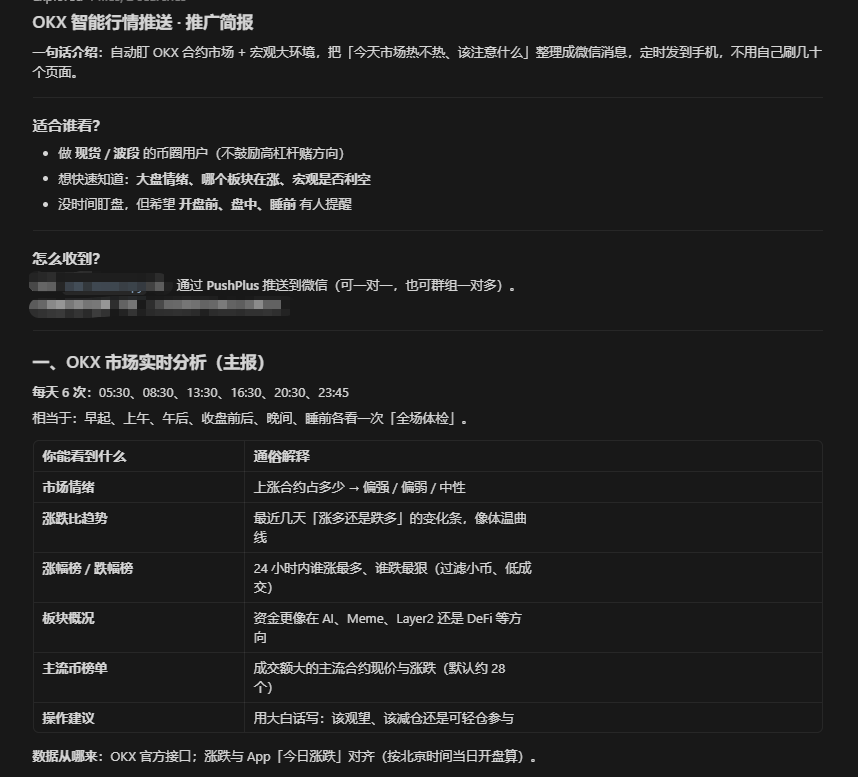The width and height of the screenshot is (858, 777).
Task: Click the heading '一、OKX 市场实时分析（主报）'
Action: [x=148, y=362]
